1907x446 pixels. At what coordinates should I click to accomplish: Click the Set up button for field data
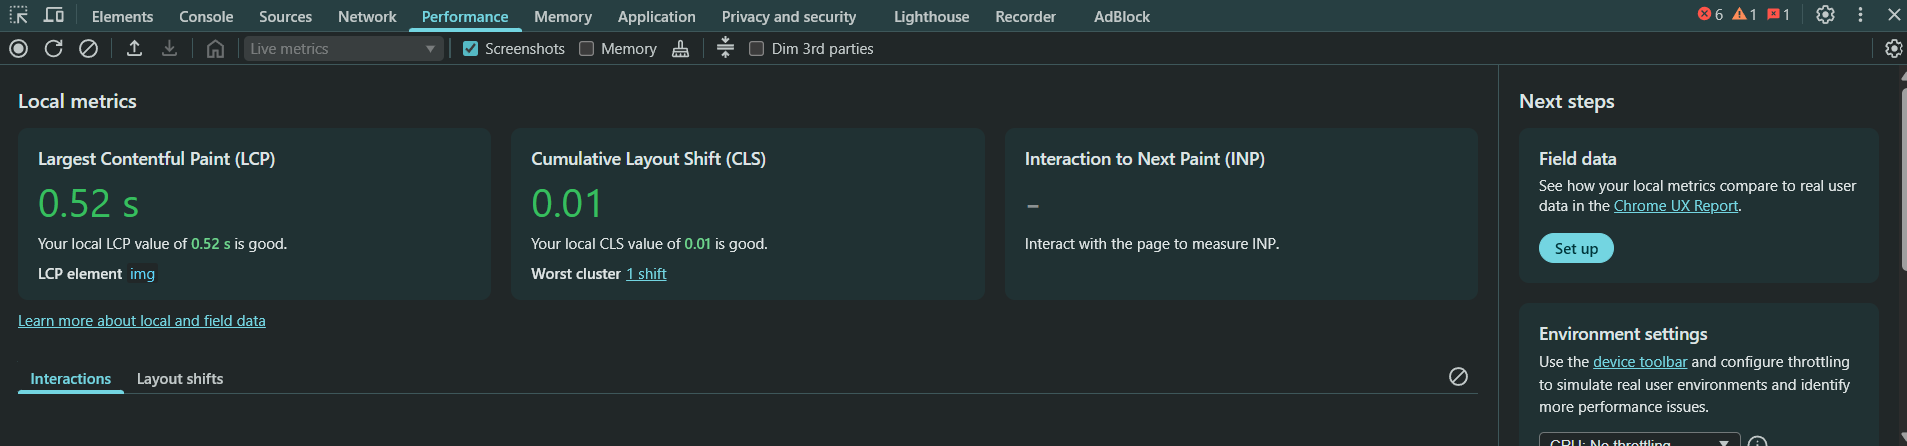point(1576,248)
